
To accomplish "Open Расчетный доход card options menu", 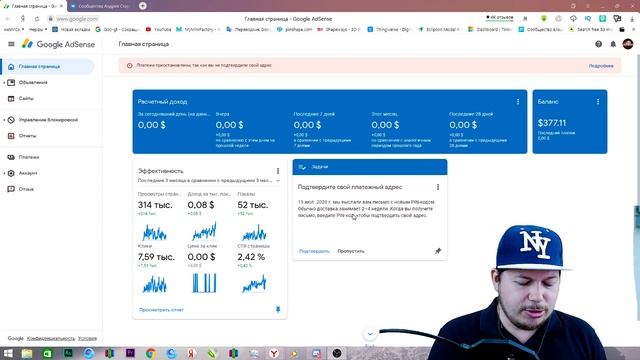I will tap(518, 102).
